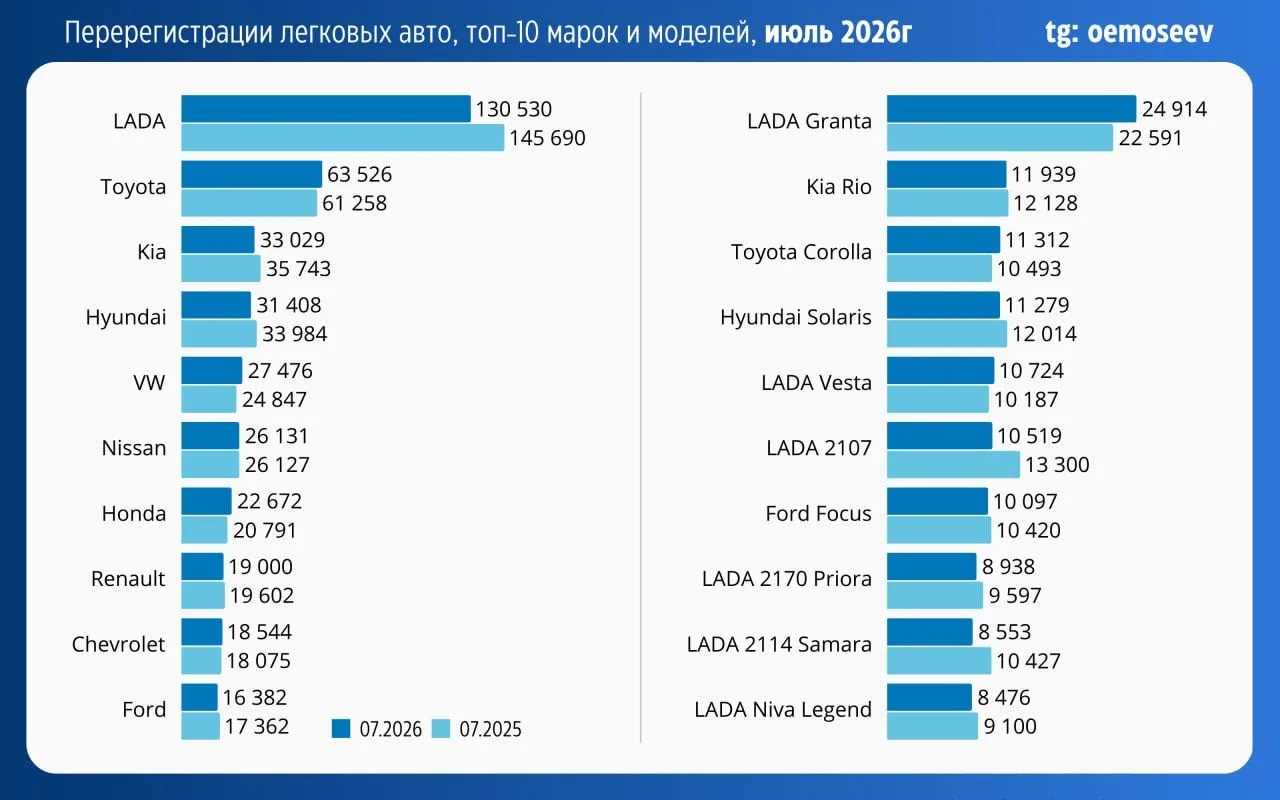
Task: Select the Ford Focus value "10 097"
Action: click(x=1025, y=501)
